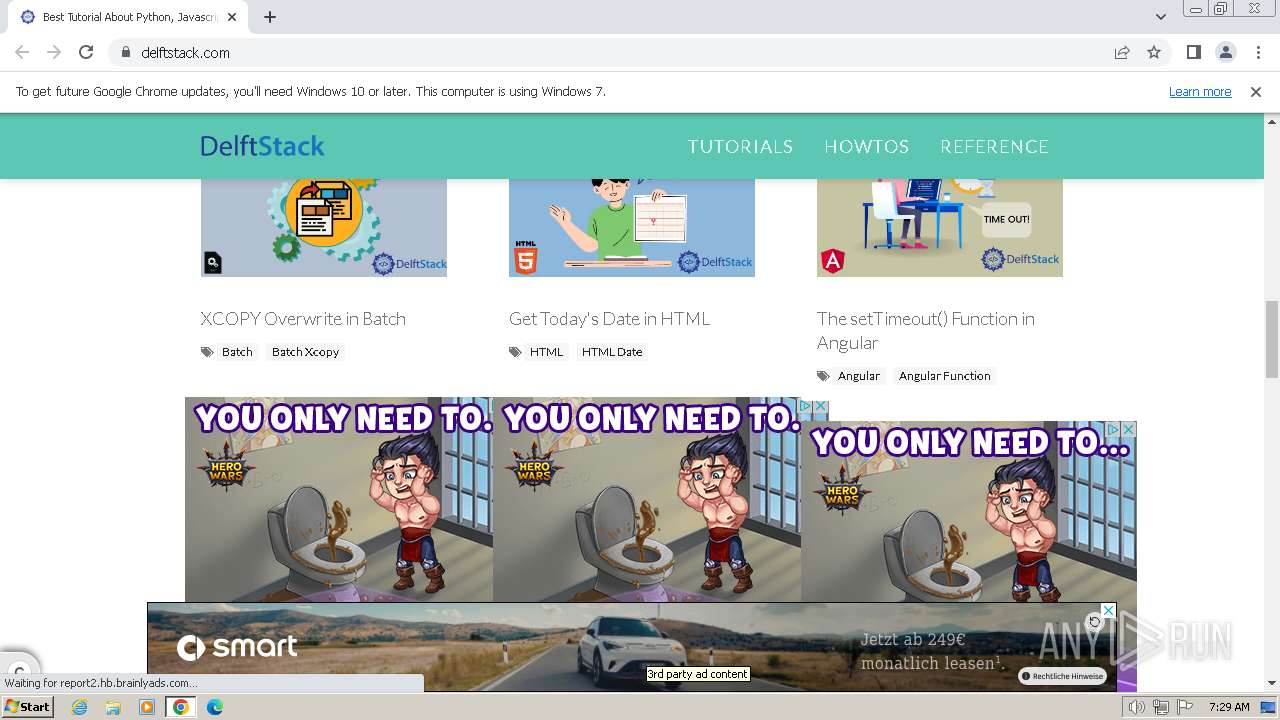Expand the tab search chevron
The width and height of the screenshot is (1280, 720).
[x=1160, y=17]
